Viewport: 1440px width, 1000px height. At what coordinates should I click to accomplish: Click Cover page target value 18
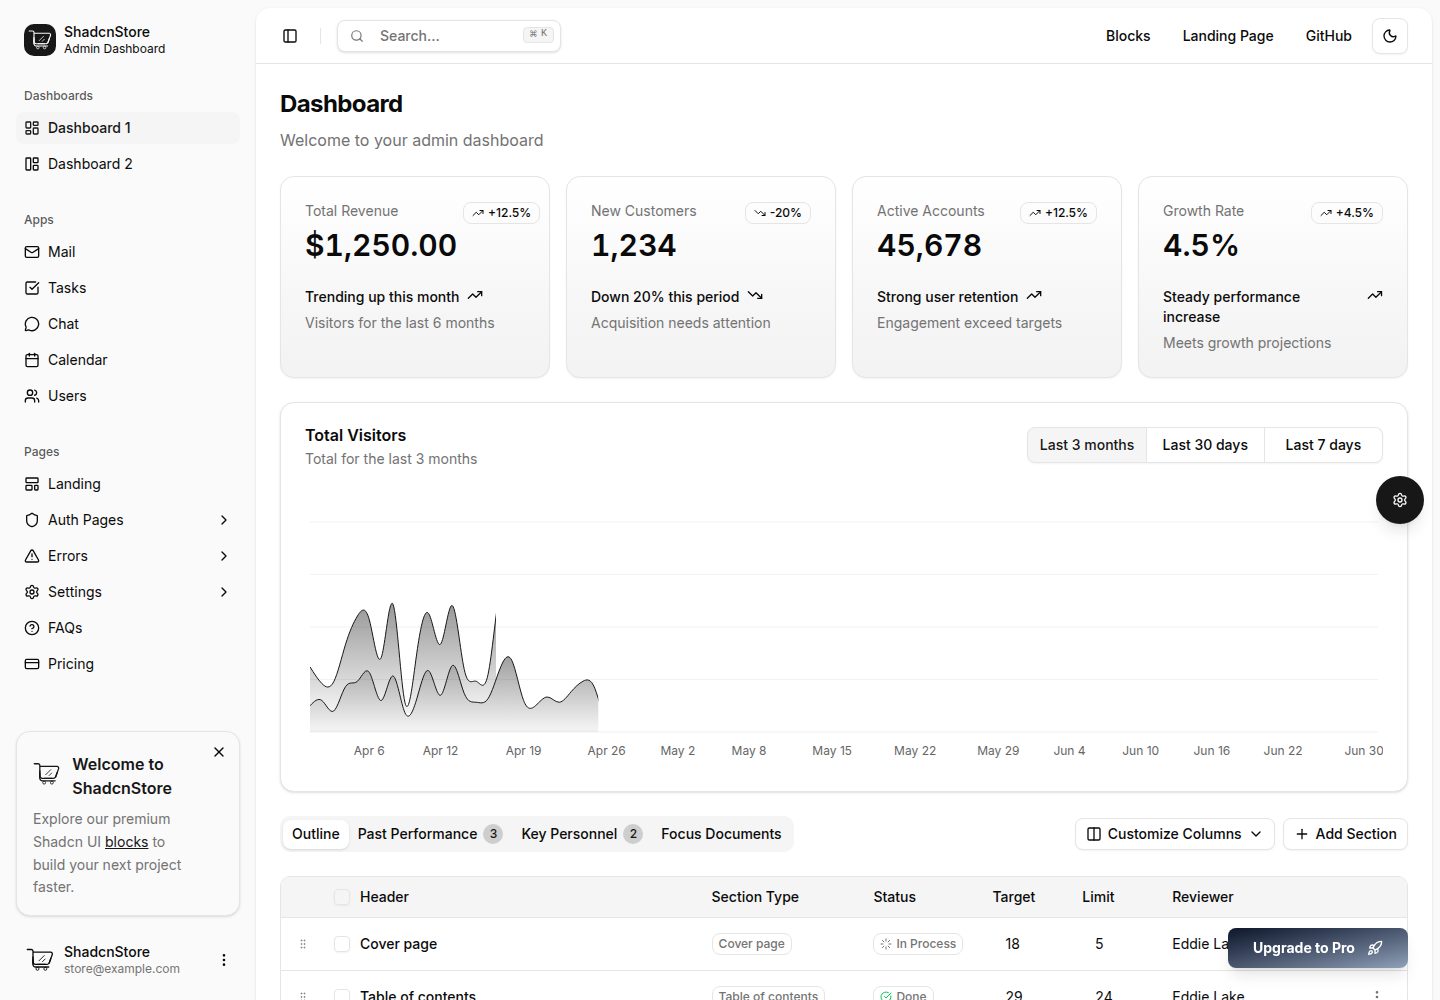click(x=1012, y=944)
